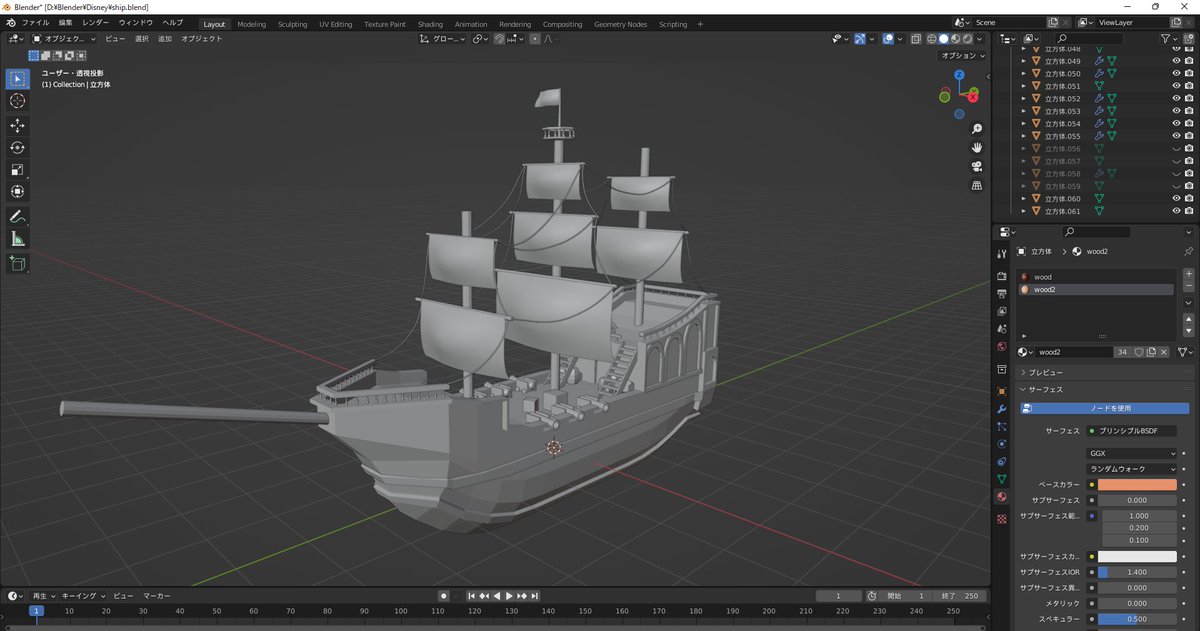
Task: Switch to wireframe viewport shading
Action: click(x=931, y=39)
